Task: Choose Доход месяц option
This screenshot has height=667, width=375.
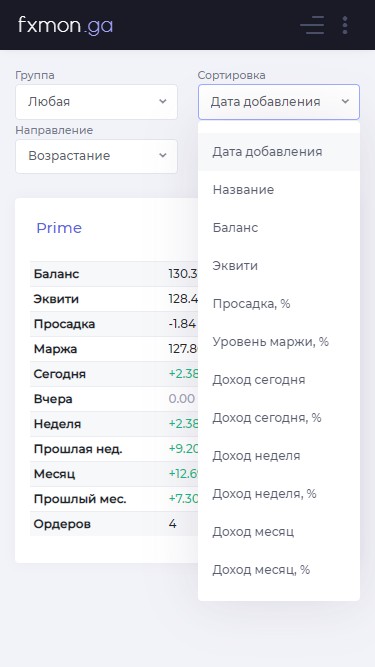Action: (279, 532)
